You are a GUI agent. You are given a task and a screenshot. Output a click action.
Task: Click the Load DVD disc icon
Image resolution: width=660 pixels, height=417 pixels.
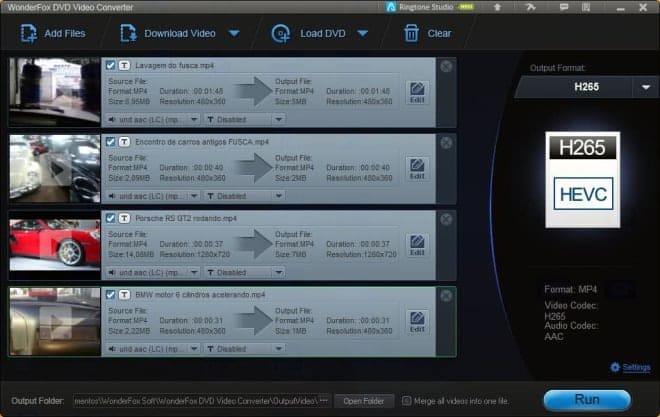(281, 34)
